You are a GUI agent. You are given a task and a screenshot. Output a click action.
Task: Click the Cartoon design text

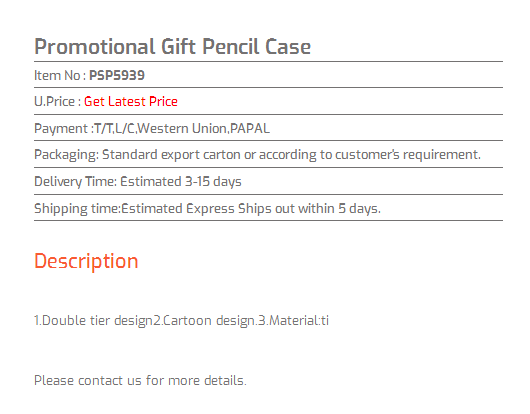pos(206,320)
